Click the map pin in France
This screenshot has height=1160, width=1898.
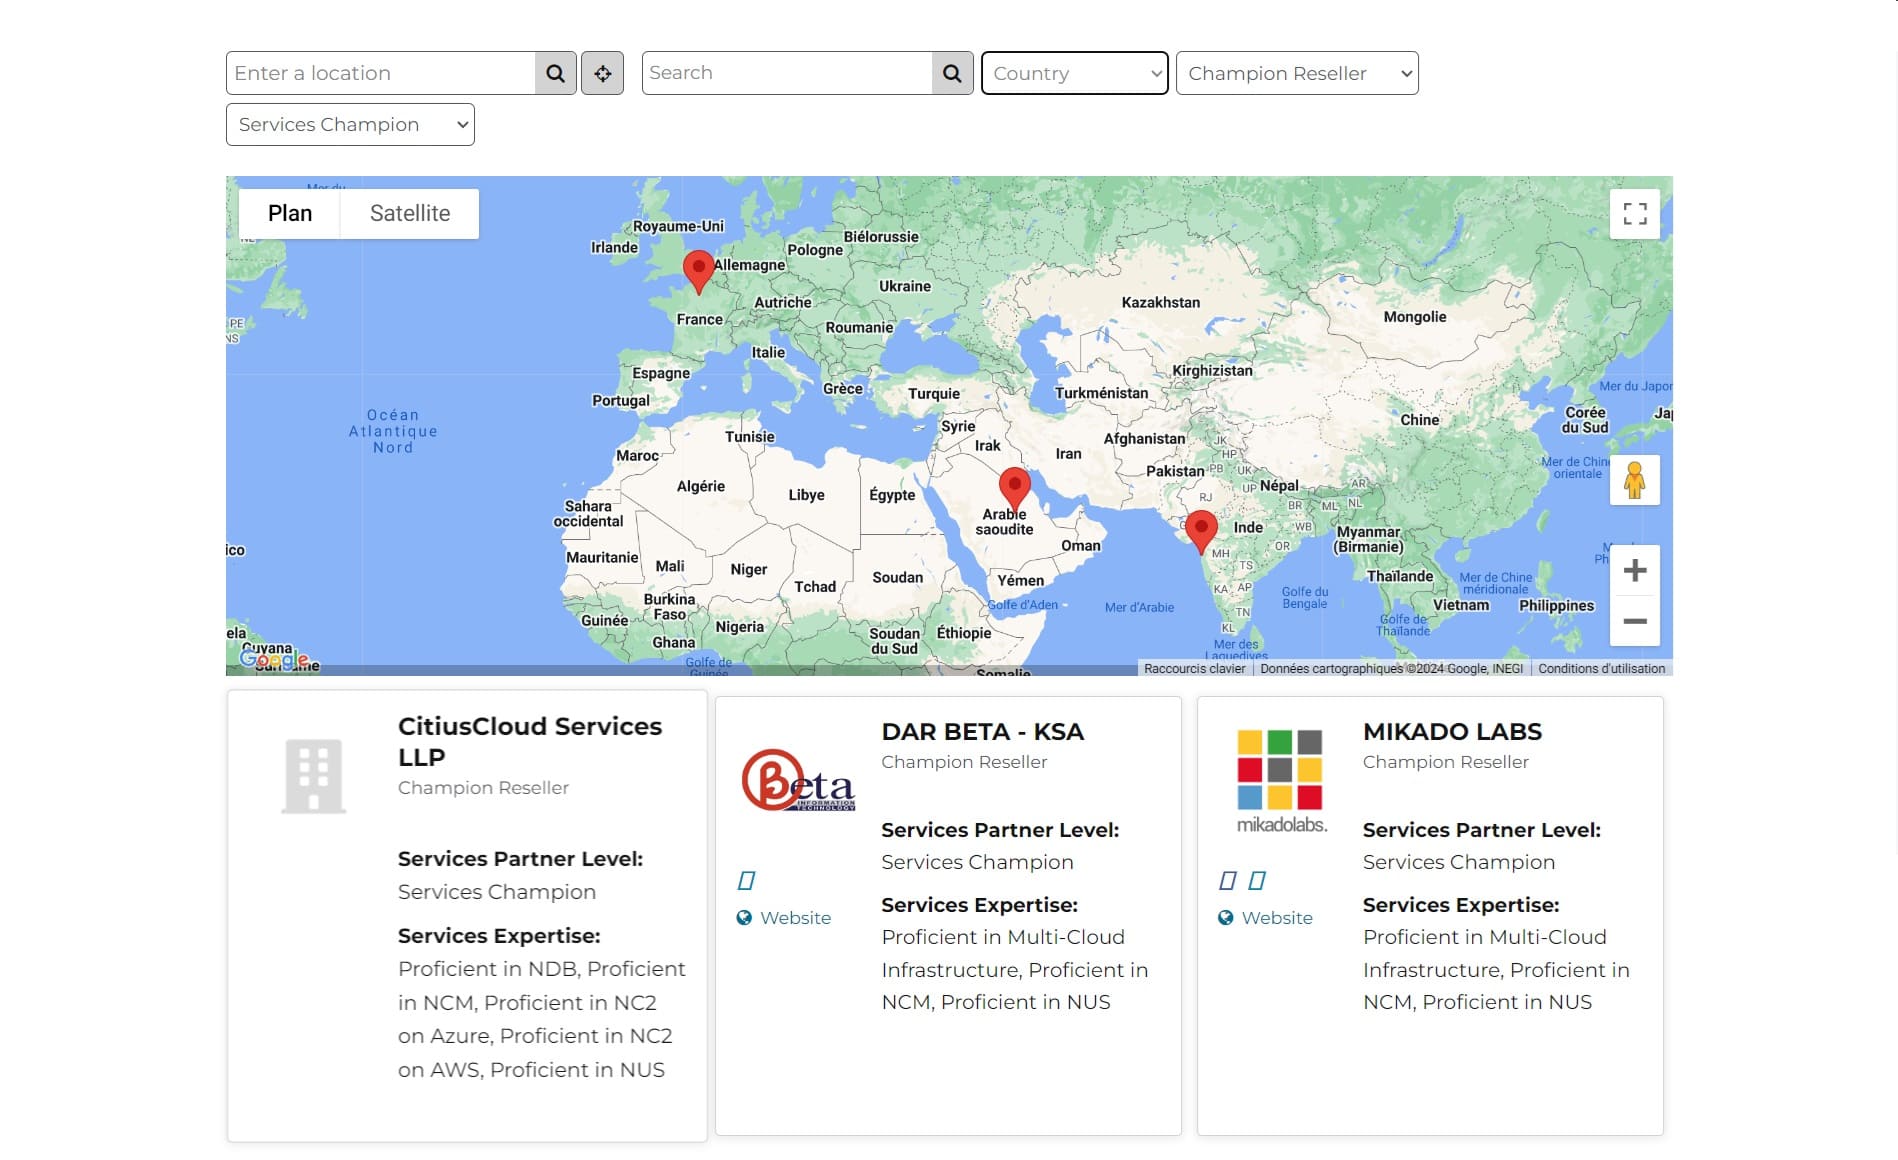pyautogui.click(x=699, y=271)
